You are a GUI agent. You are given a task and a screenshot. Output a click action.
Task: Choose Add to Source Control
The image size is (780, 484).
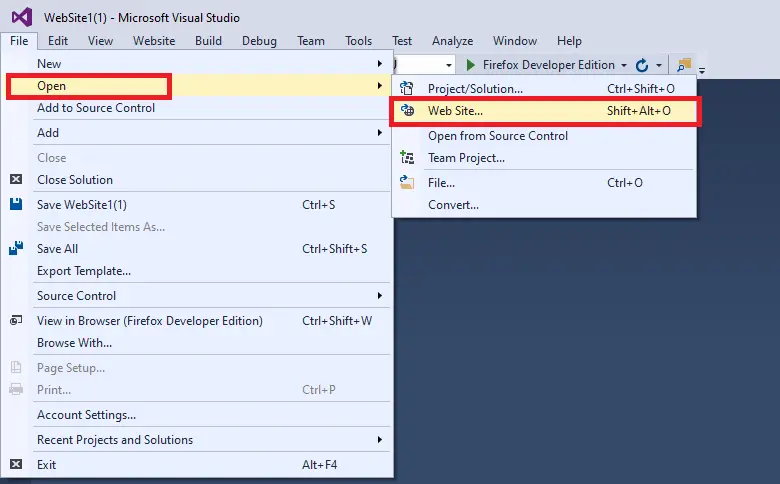(x=197, y=107)
